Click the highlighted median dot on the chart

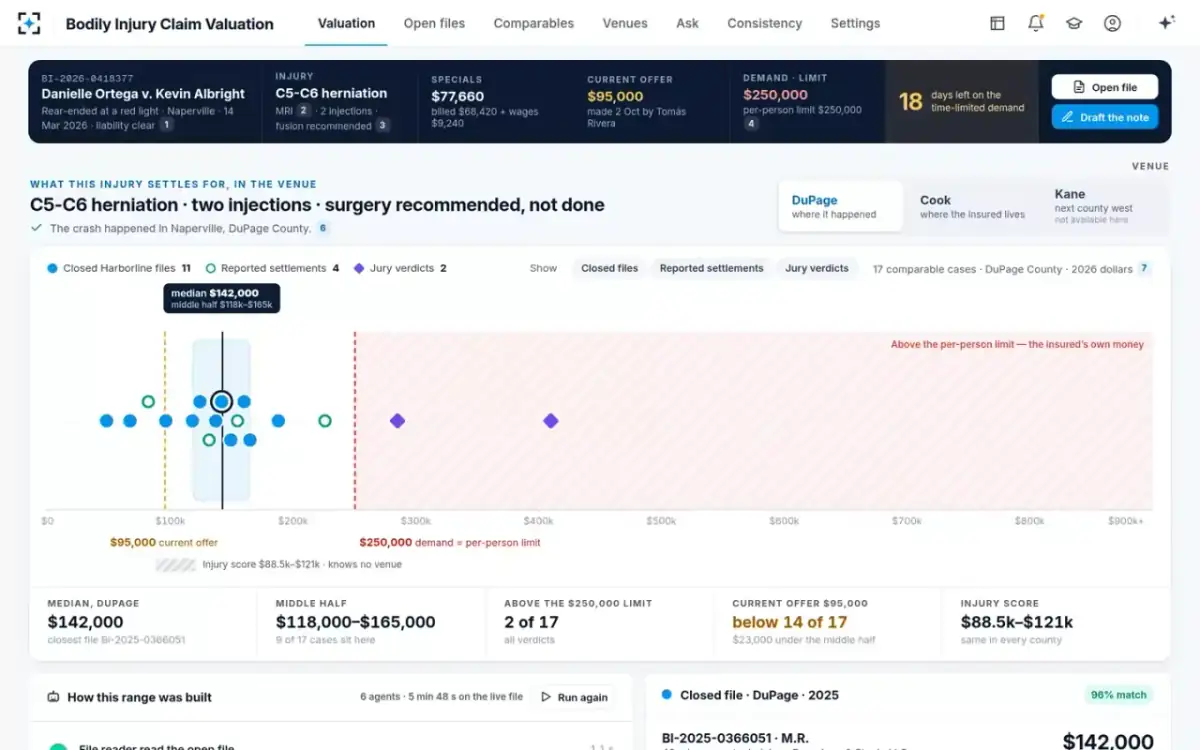(x=222, y=402)
